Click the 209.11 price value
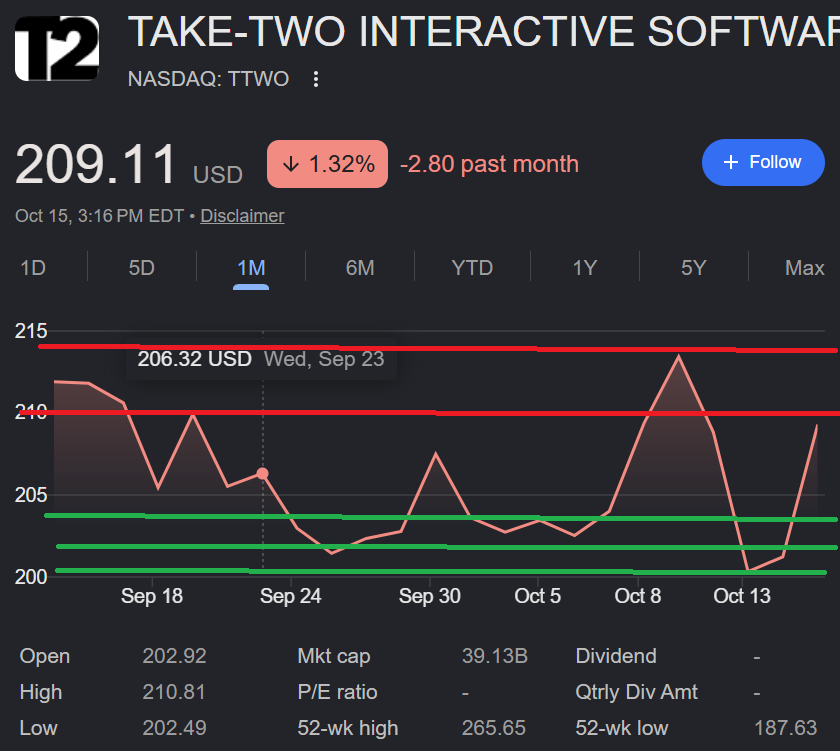This screenshot has width=840, height=751. pyautogui.click(x=95, y=164)
